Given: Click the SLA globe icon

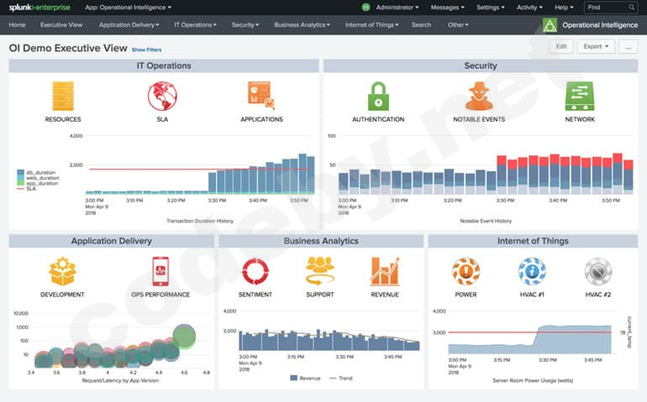Looking at the screenshot, I should 163,96.
